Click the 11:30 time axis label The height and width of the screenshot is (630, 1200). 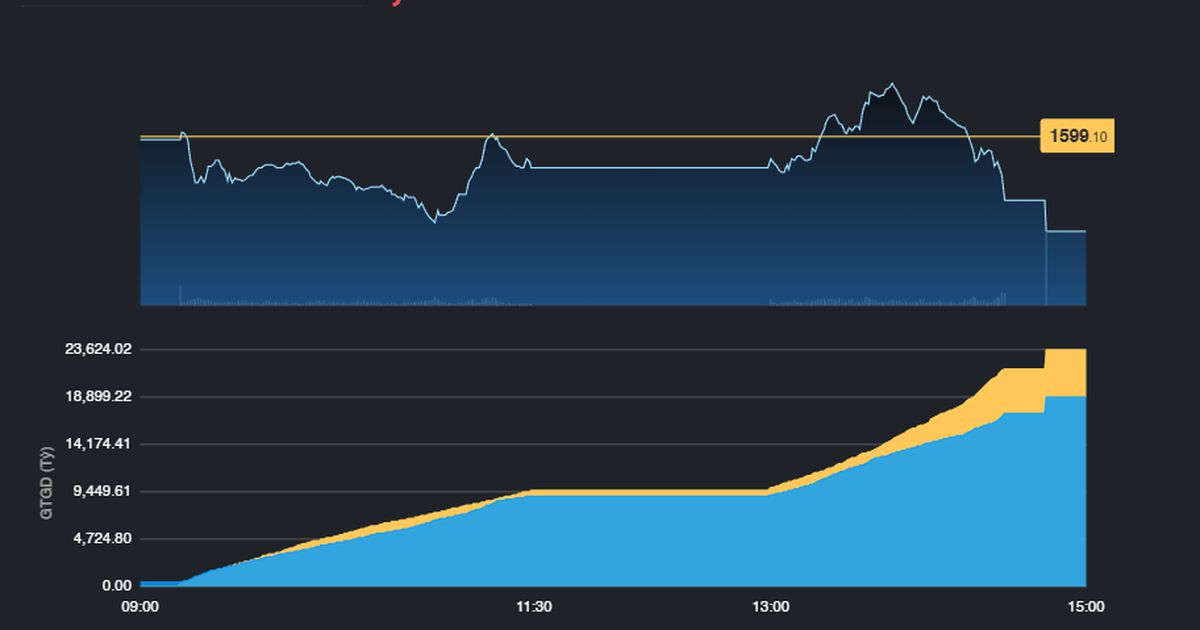[x=534, y=606]
